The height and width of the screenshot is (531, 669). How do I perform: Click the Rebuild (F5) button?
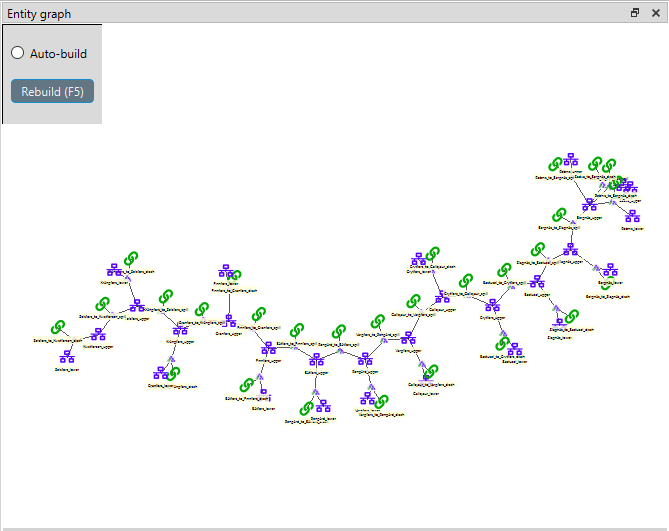(x=52, y=91)
